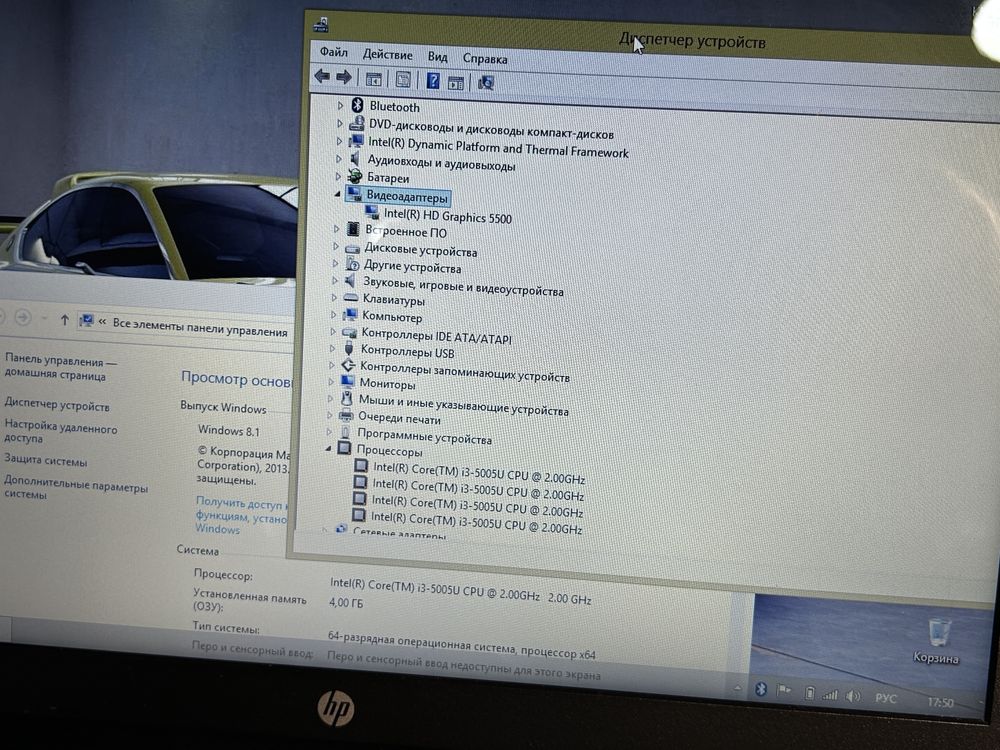
Task: Open the Действие menu
Action: tap(387, 54)
